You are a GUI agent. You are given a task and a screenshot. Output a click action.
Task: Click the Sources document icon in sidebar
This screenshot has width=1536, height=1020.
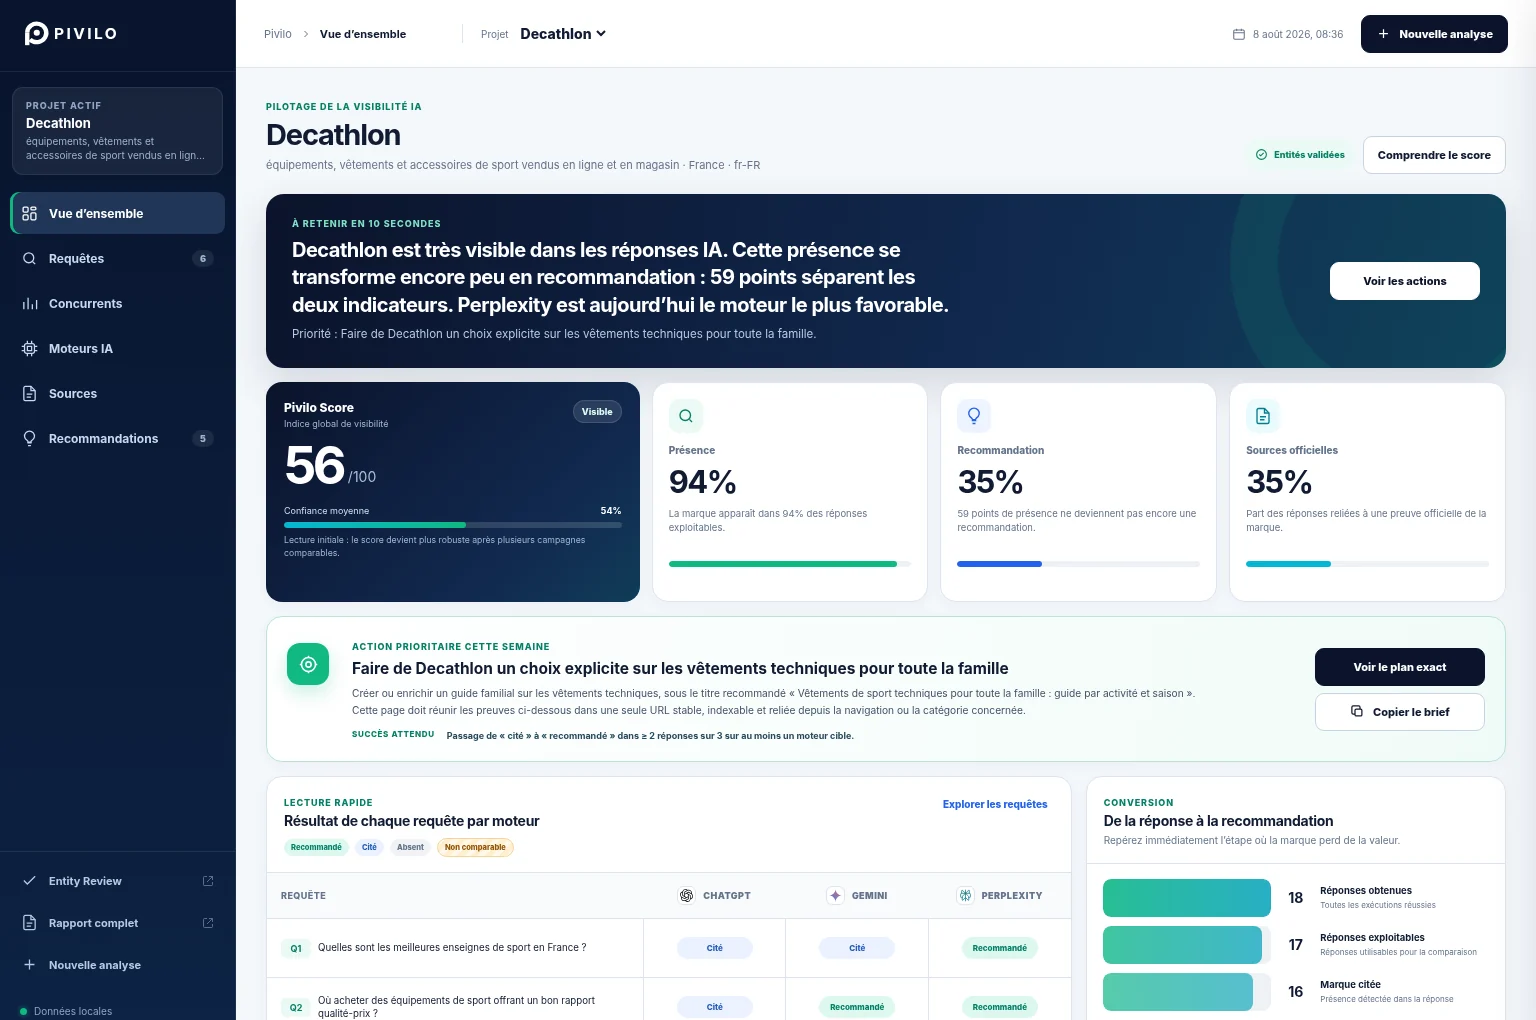pos(30,393)
